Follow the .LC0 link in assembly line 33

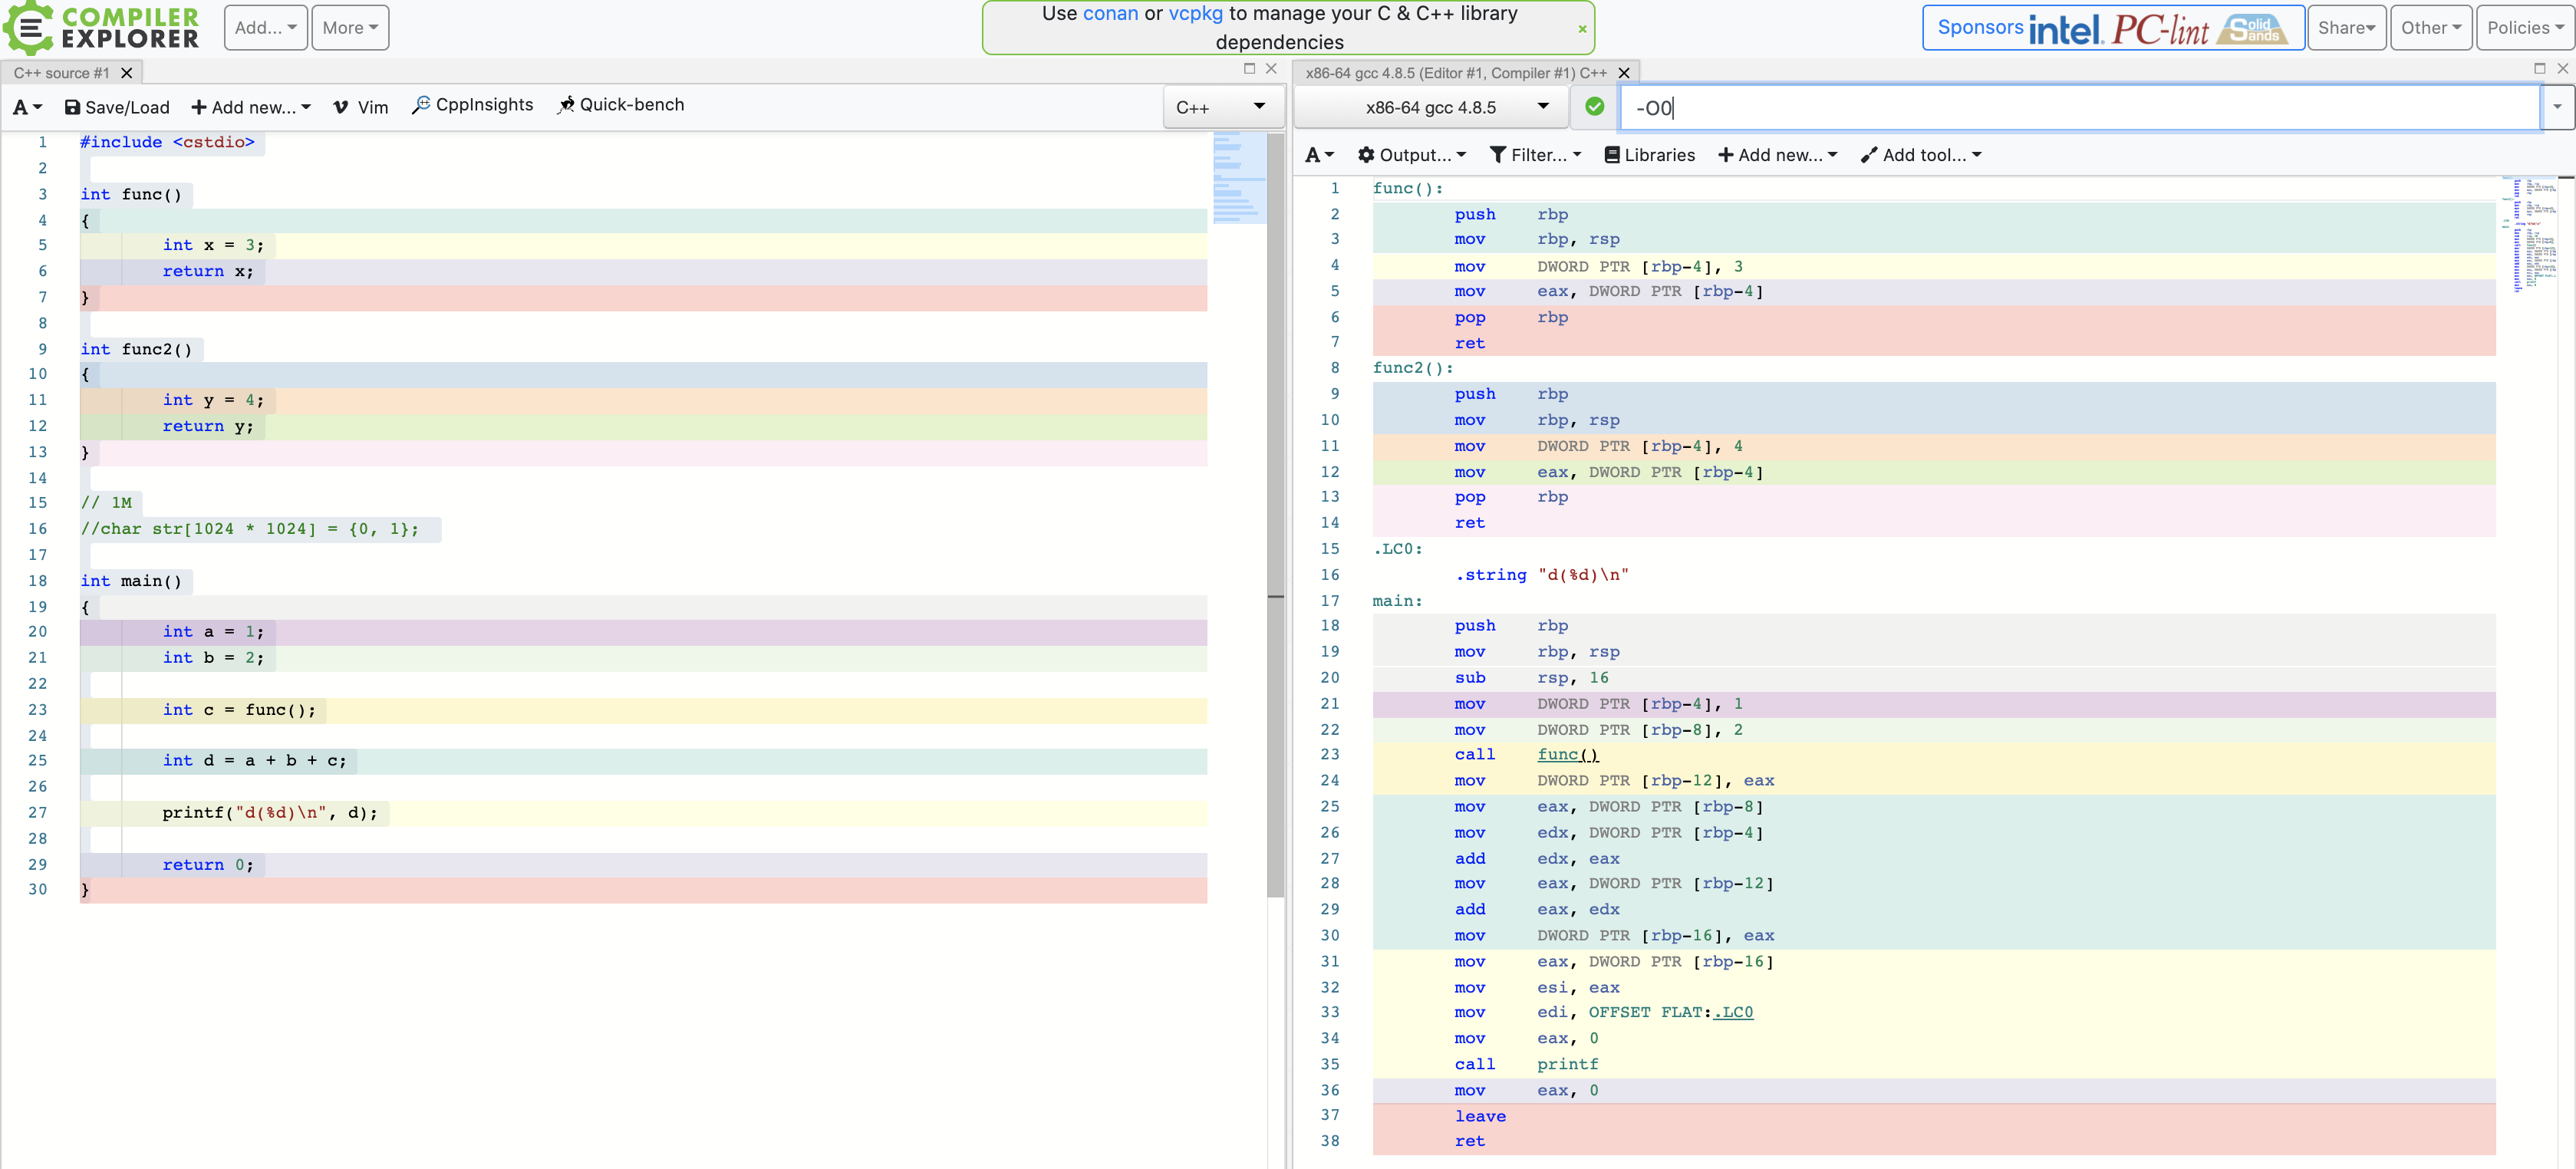click(1732, 1013)
